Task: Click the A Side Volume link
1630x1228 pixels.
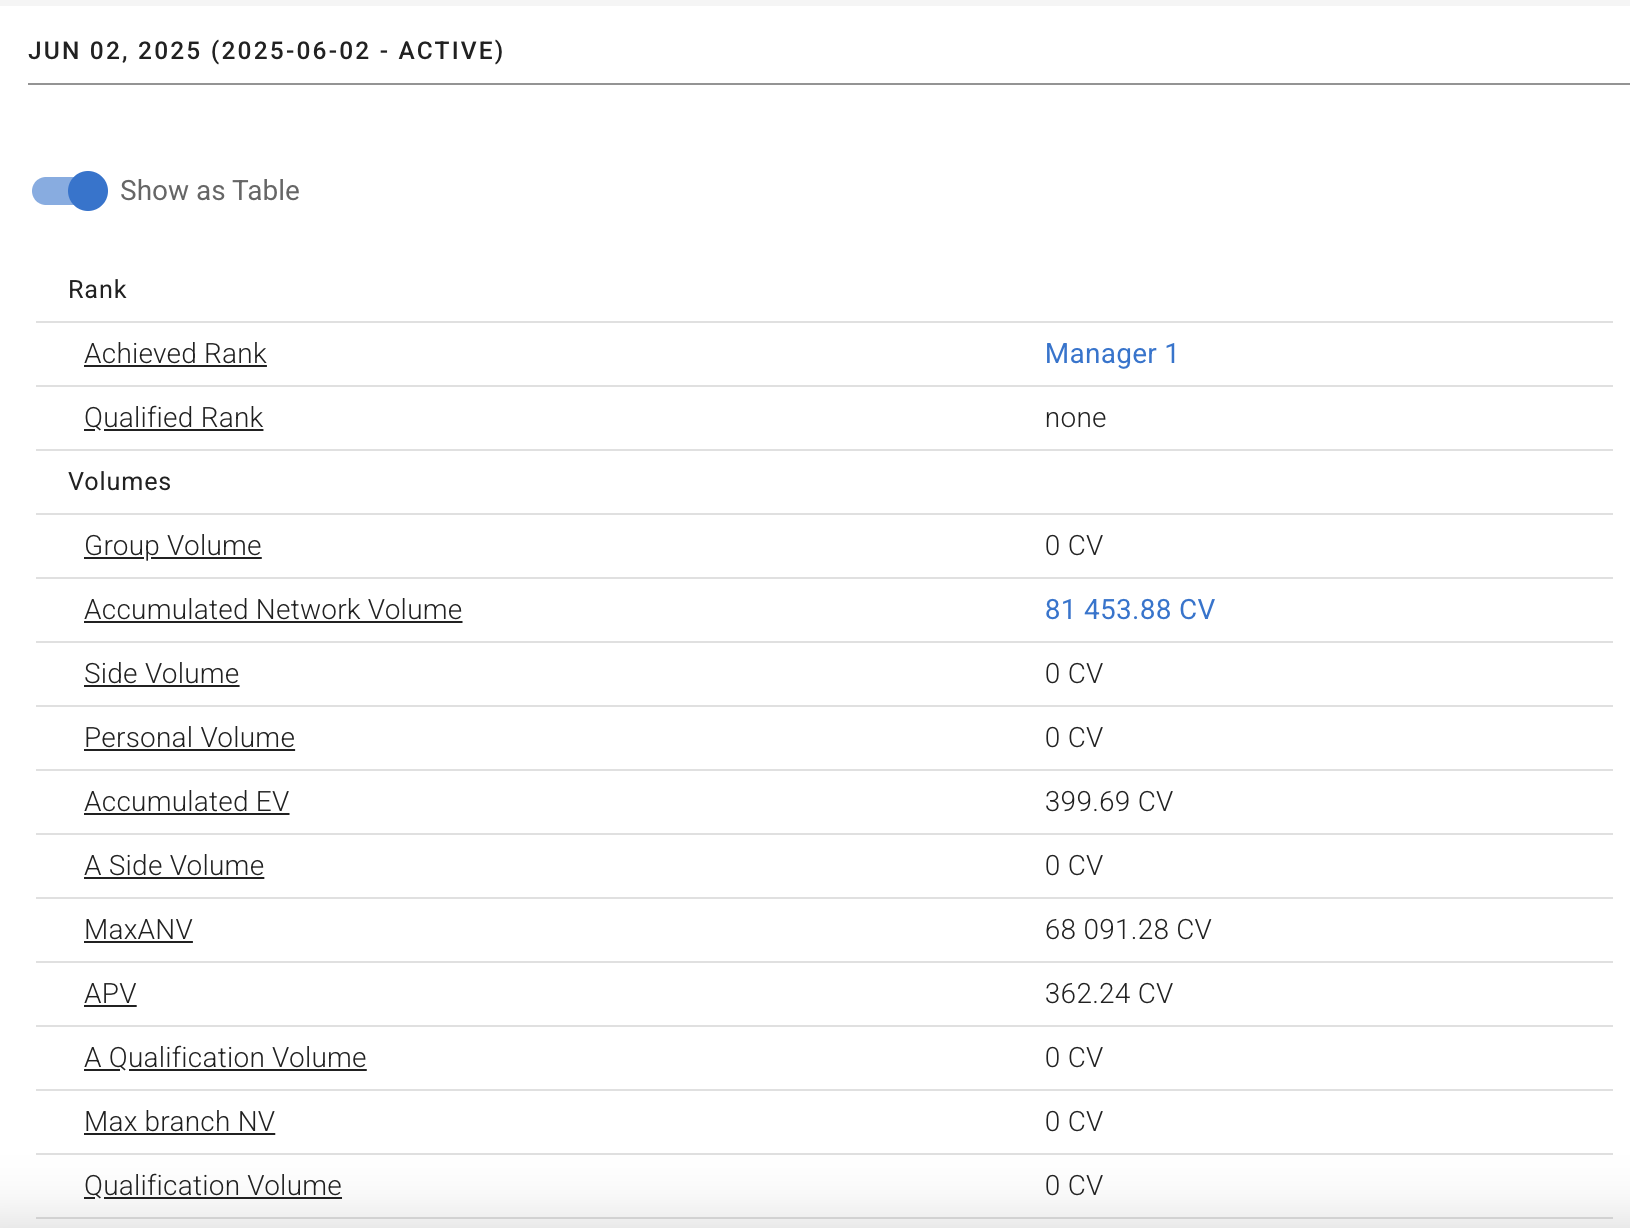Action: click(x=174, y=866)
